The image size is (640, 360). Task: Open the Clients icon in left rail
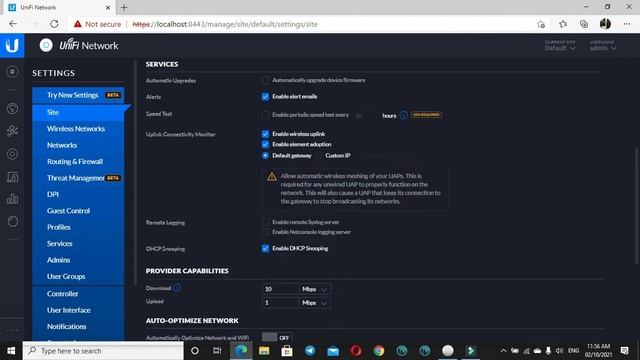12,177
